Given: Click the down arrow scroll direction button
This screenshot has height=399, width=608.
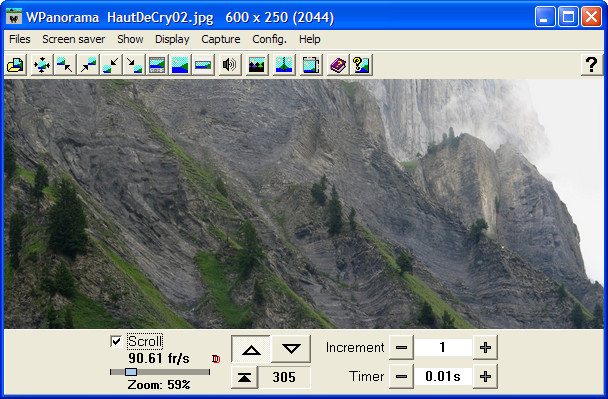Looking at the screenshot, I should [291, 349].
